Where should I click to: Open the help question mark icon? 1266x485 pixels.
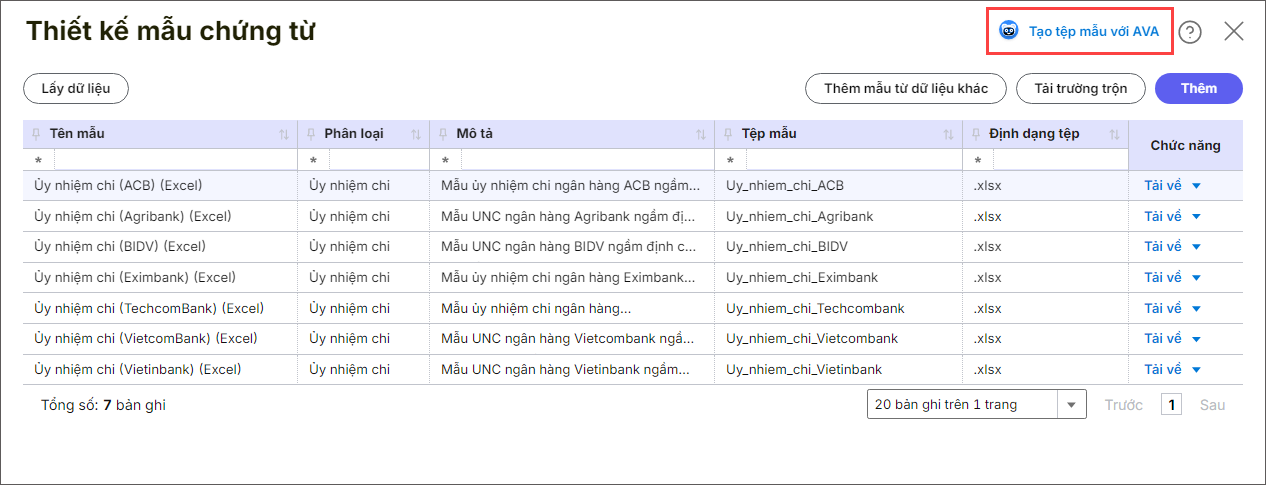(x=1189, y=32)
